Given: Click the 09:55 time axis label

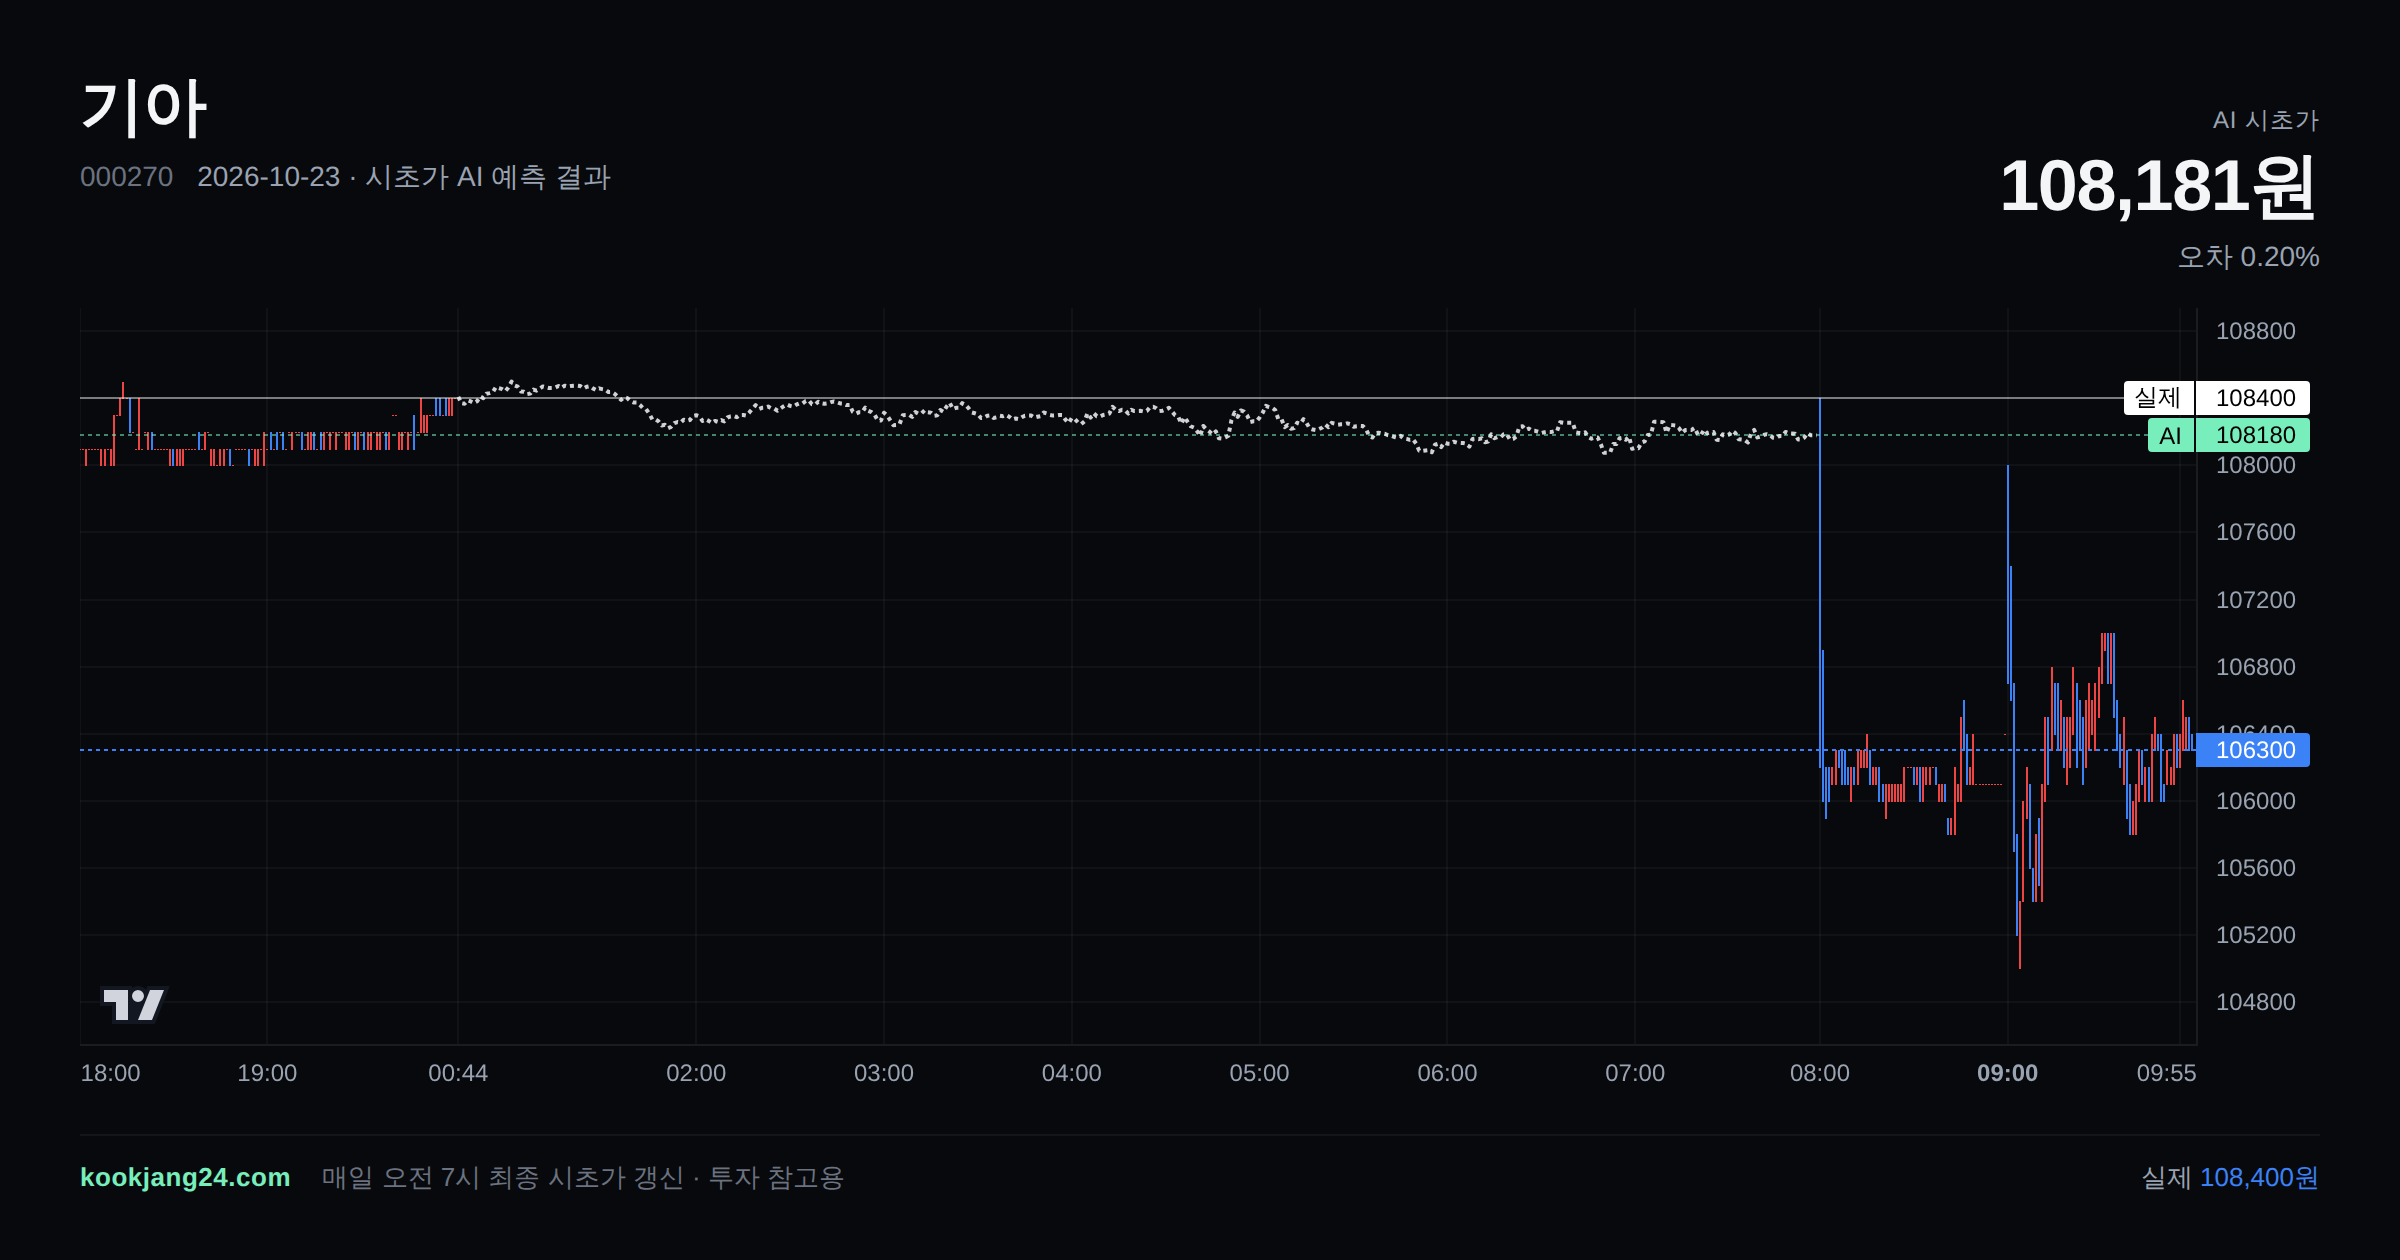Looking at the screenshot, I should coord(2166,1073).
